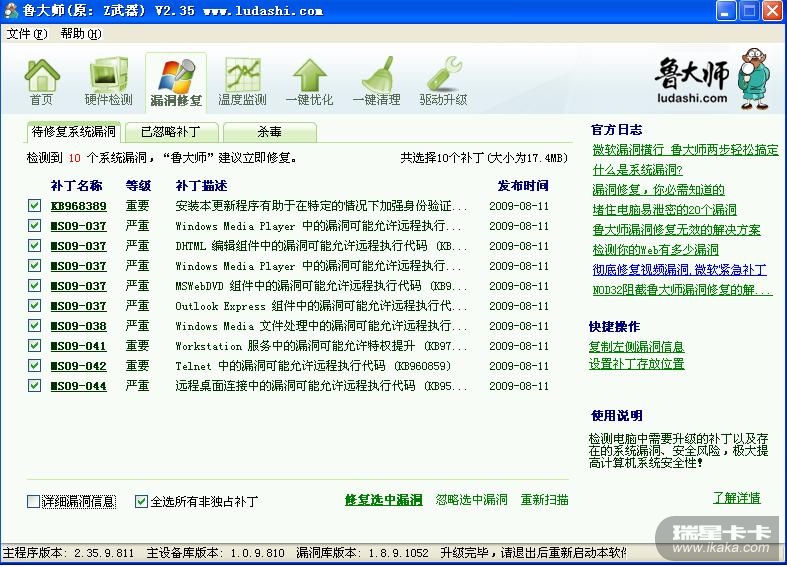Open the MS09-041 patch link

(x=79, y=346)
